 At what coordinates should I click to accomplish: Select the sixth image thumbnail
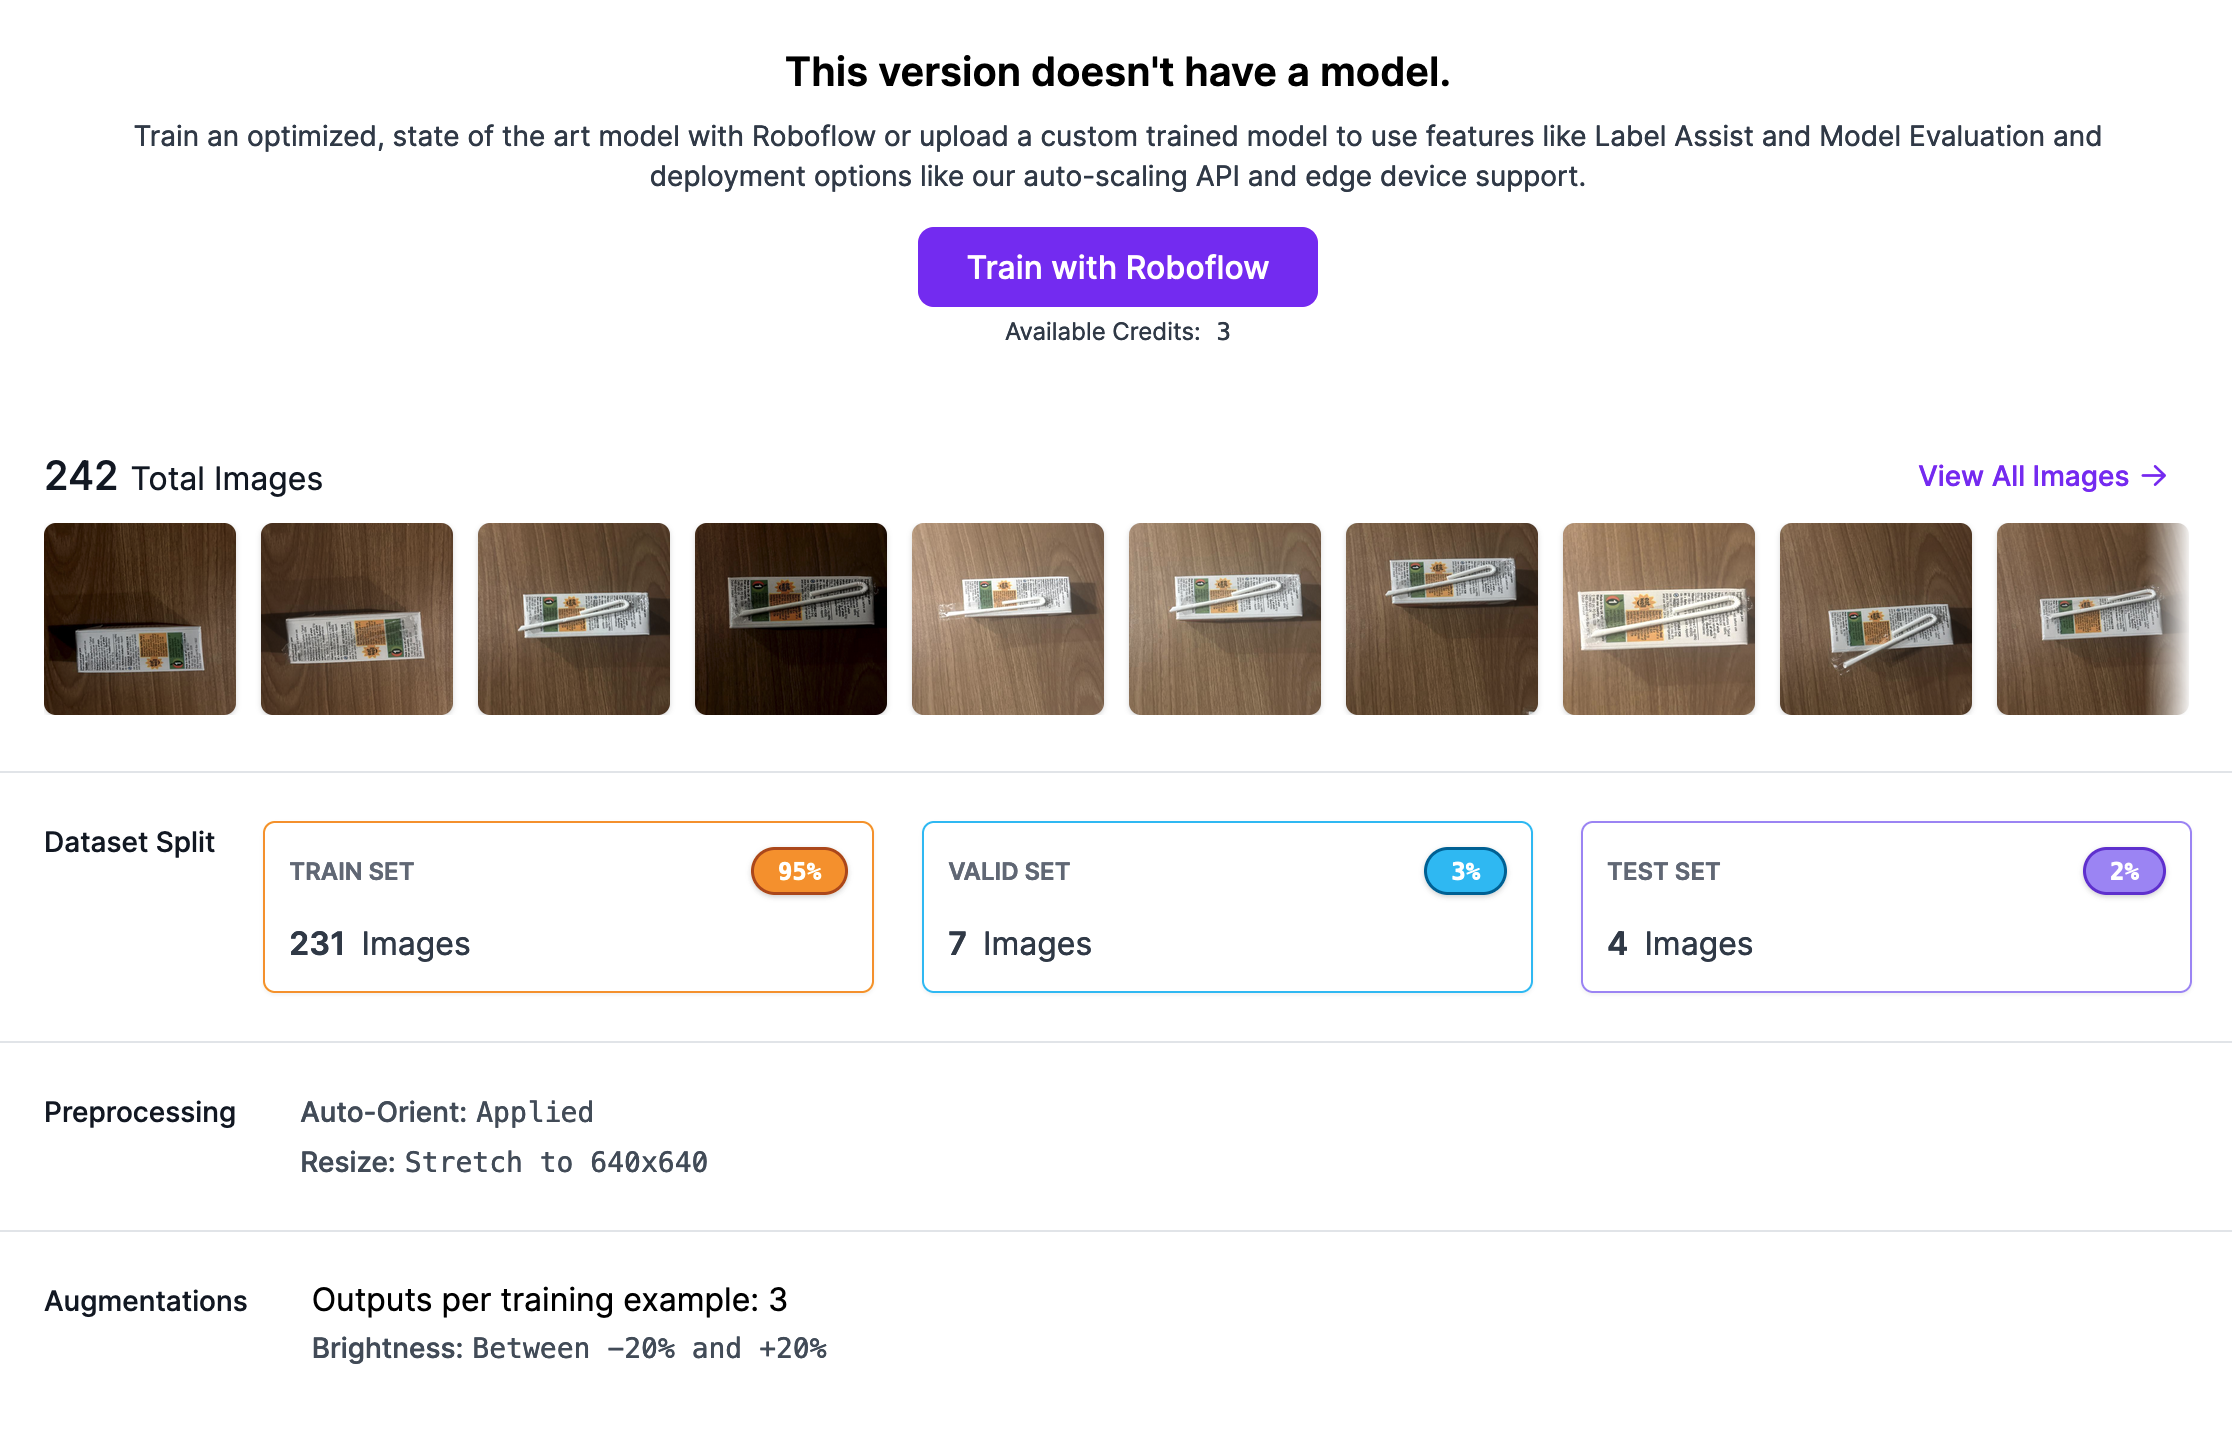(x=1225, y=619)
